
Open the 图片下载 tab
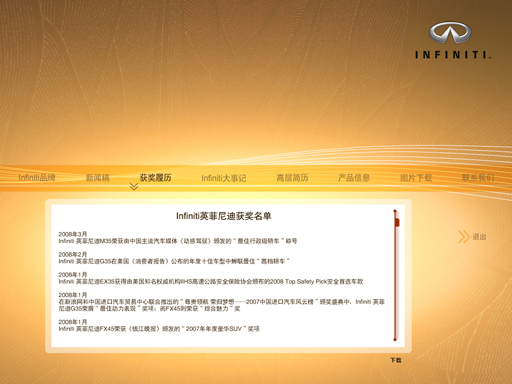[x=416, y=178]
